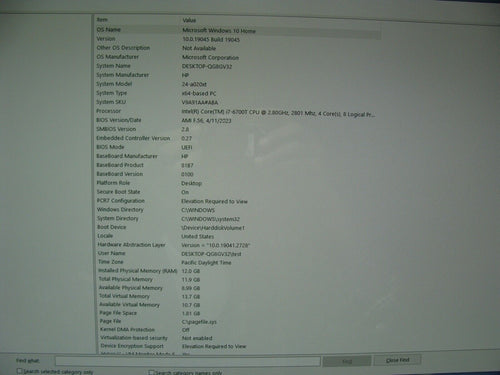
Task: Select the Processor row
Action: click(237, 112)
